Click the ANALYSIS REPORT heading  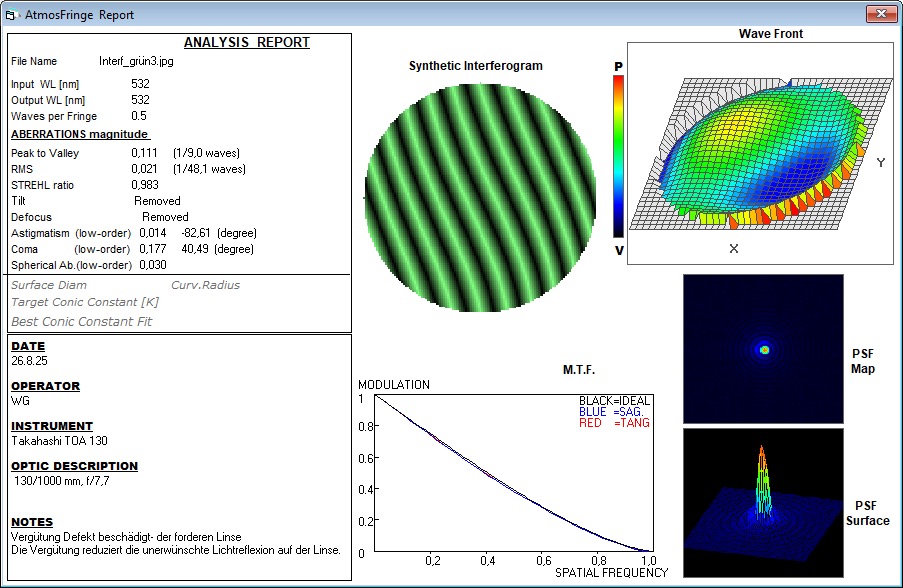coord(246,42)
